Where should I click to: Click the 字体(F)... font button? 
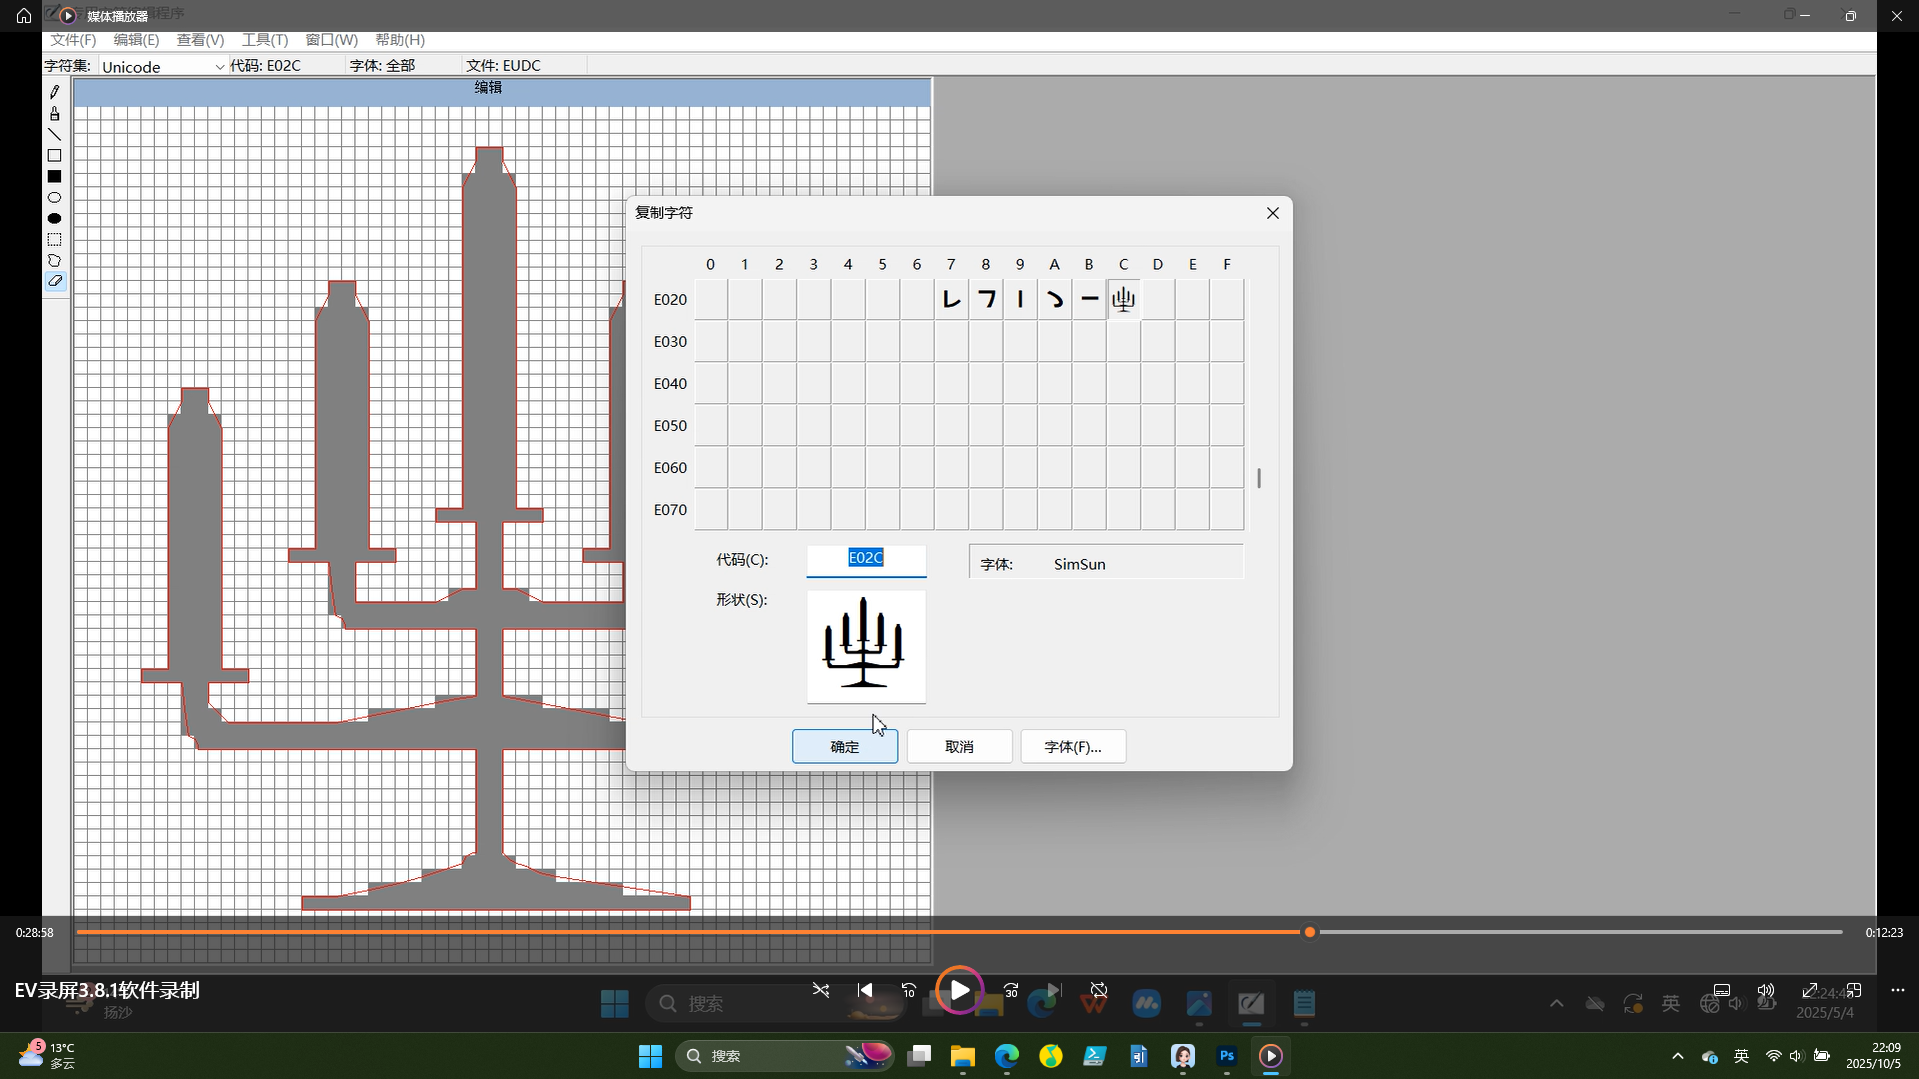[x=1073, y=747]
